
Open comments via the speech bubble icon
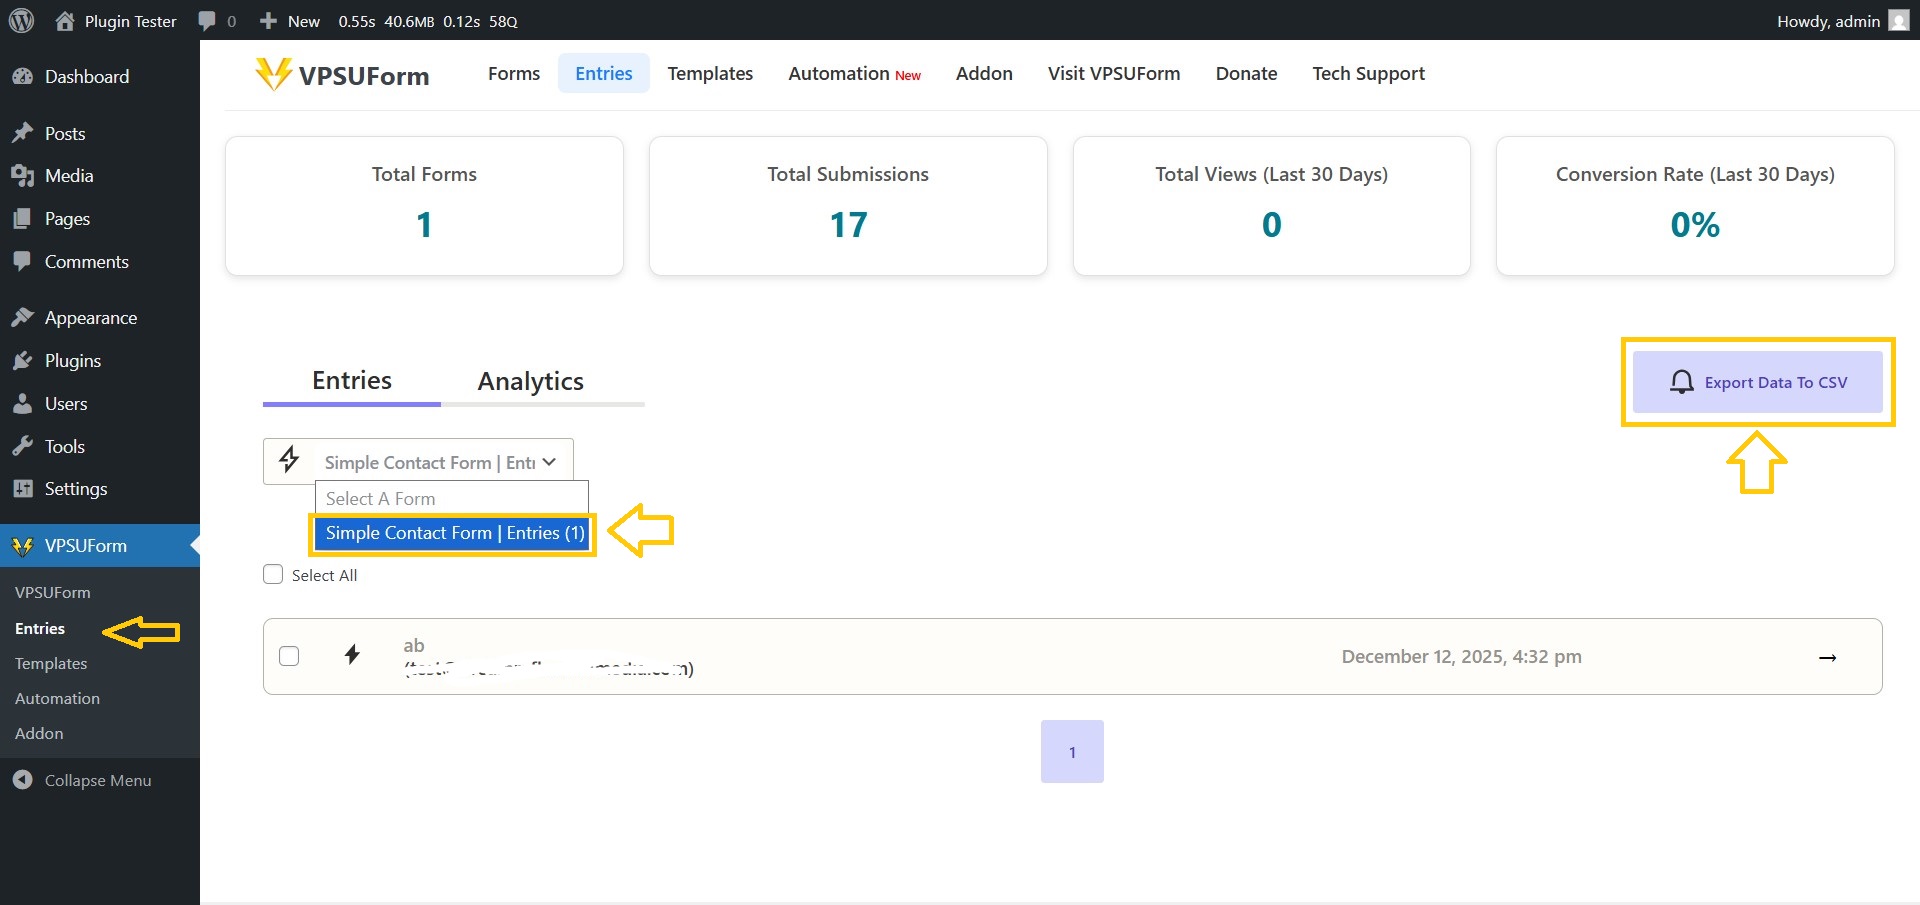point(207,20)
